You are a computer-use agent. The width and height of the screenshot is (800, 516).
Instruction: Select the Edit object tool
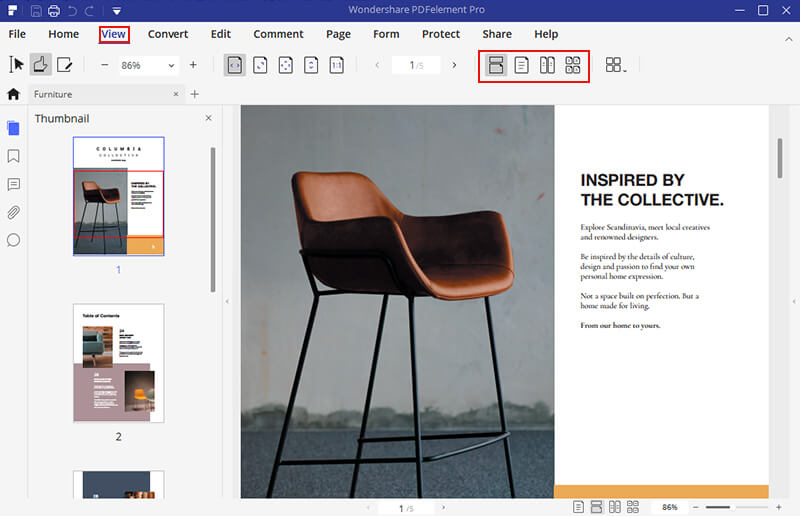point(65,65)
